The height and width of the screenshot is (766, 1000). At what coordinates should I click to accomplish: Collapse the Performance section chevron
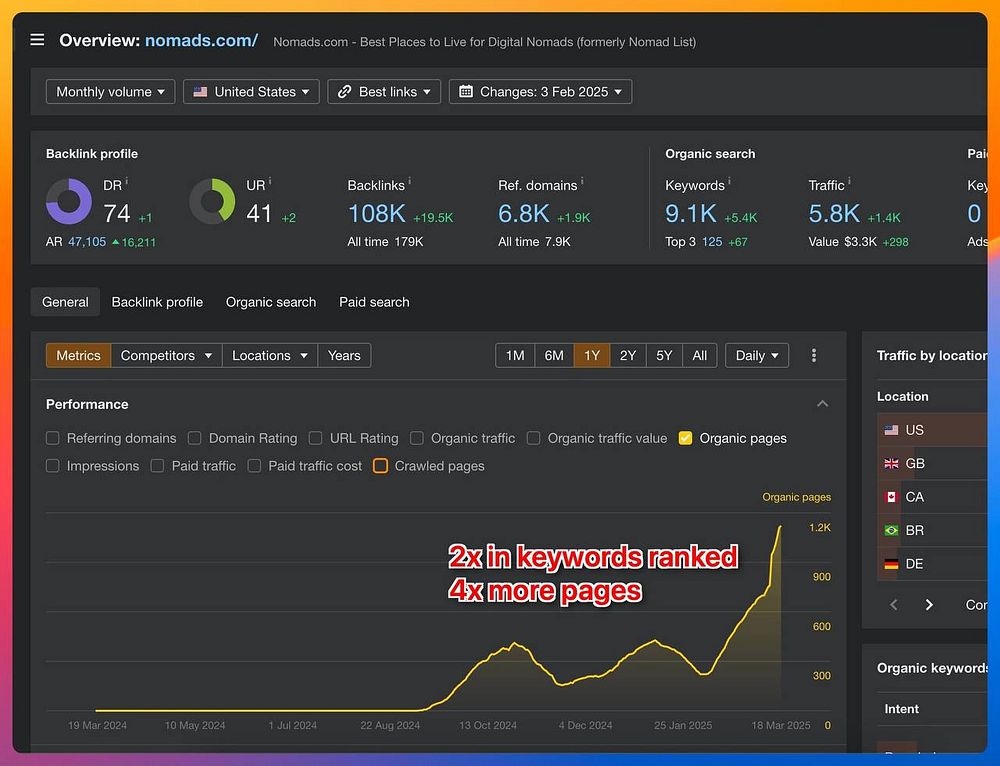coord(822,404)
